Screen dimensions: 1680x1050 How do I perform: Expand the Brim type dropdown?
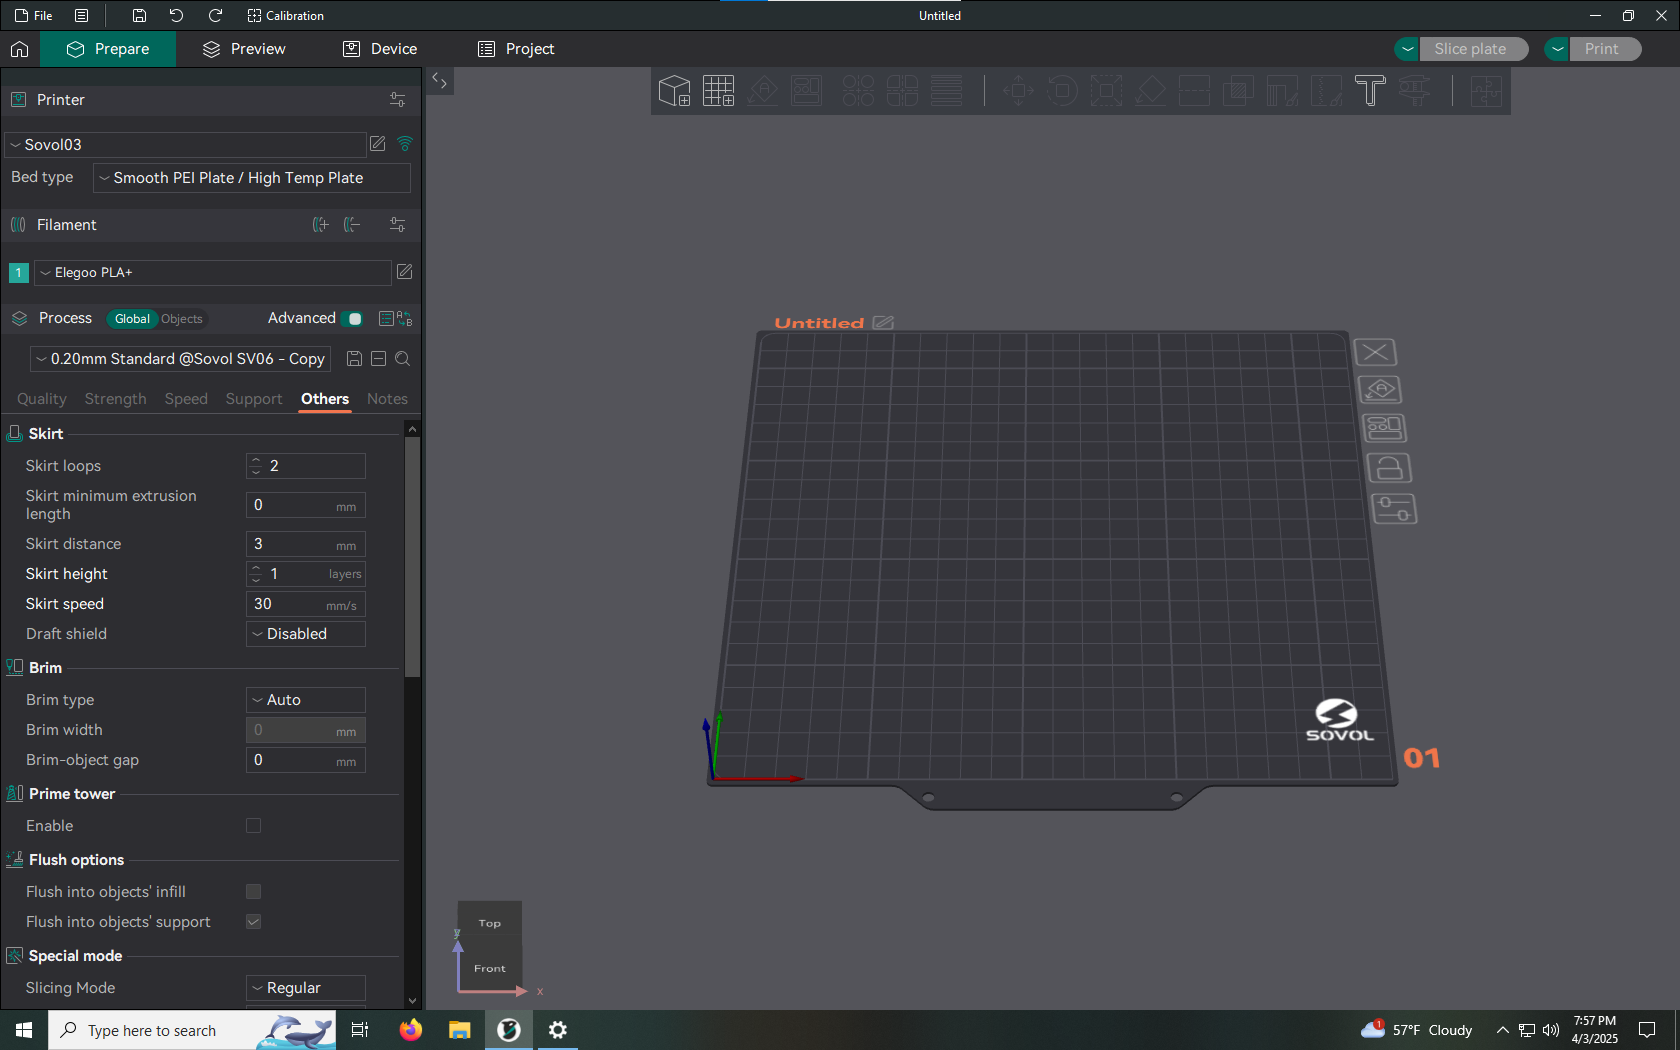tap(306, 700)
